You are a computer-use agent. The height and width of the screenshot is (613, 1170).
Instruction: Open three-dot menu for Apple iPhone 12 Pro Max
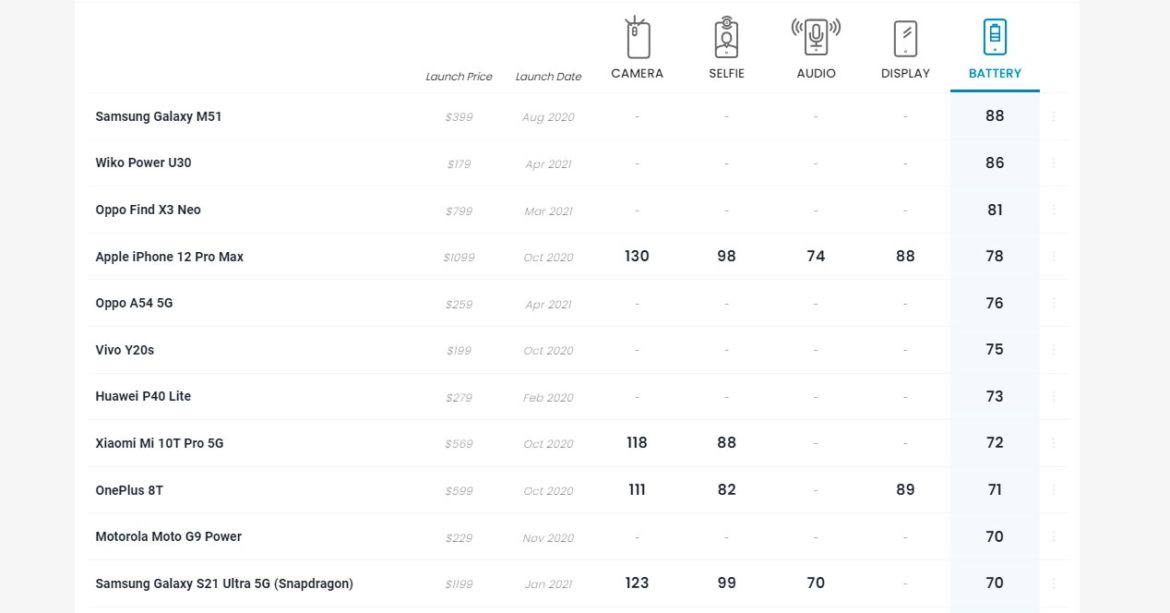[x=1053, y=257]
